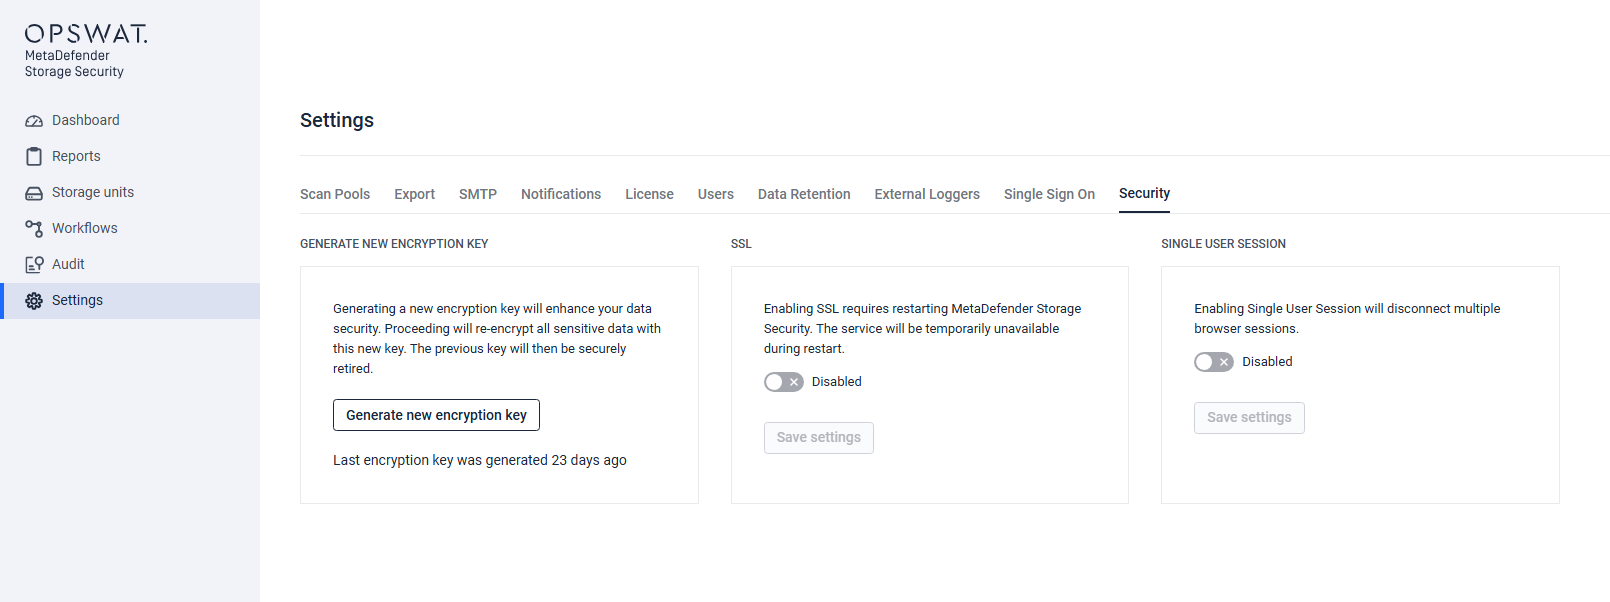Screen dimensions: 1610x602
Task: Click Save settings under Single User Session
Action: (1249, 418)
